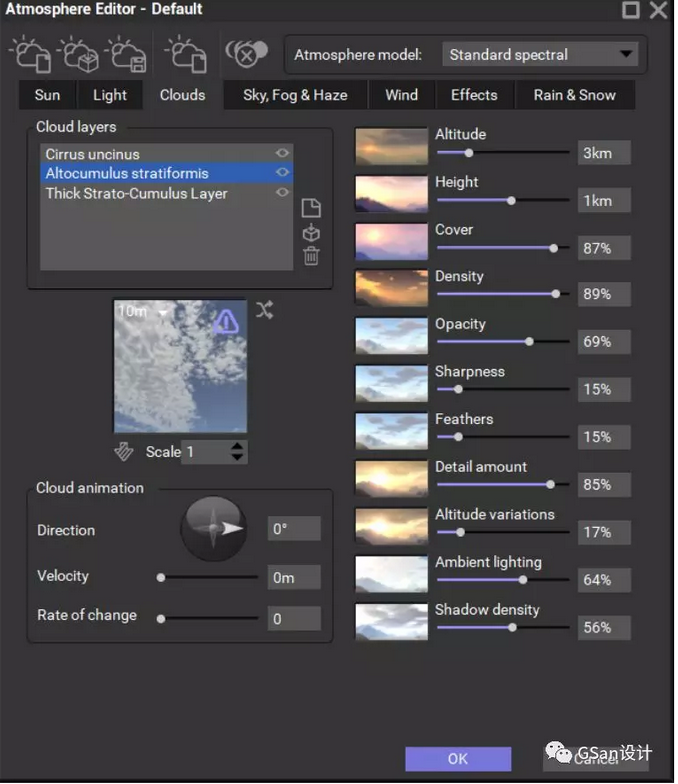
Task: Click the Detail amount 85% field
Action: click(x=604, y=484)
